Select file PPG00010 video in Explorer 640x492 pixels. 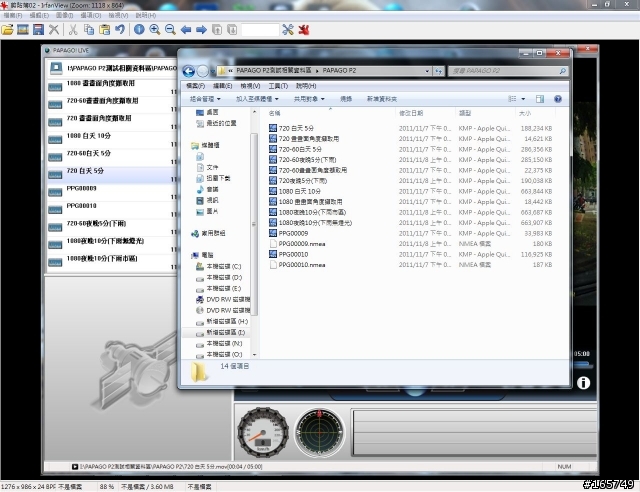point(293,254)
